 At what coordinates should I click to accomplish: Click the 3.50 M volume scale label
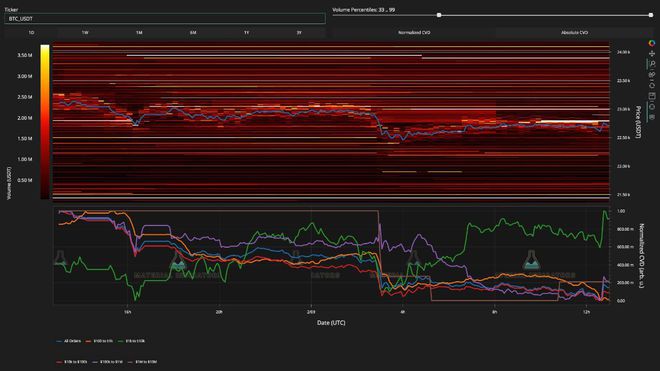point(24,55)
